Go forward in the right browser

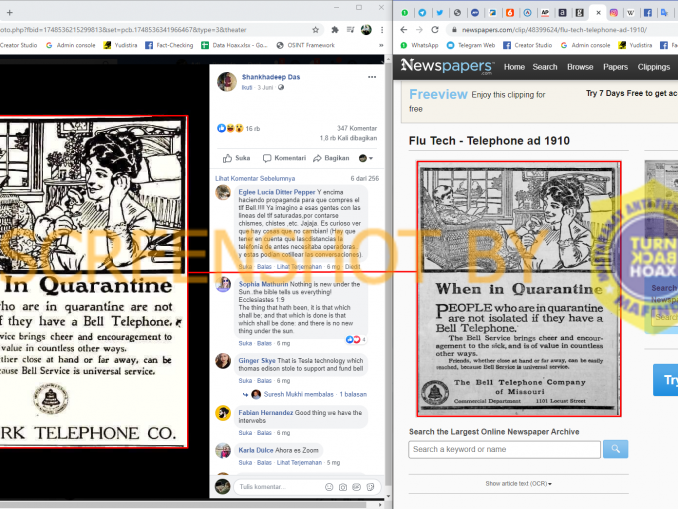[x=419, y=30]
